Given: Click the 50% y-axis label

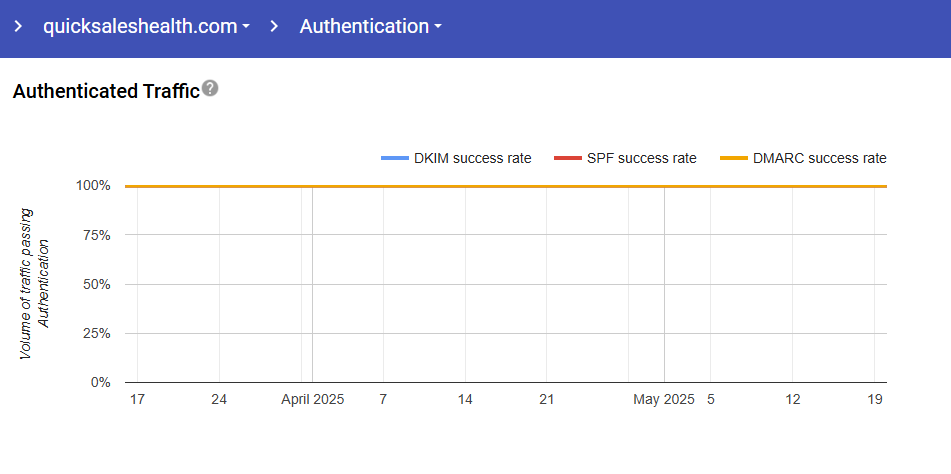Looking at the screenshot, I should click(x=95, y=284).
